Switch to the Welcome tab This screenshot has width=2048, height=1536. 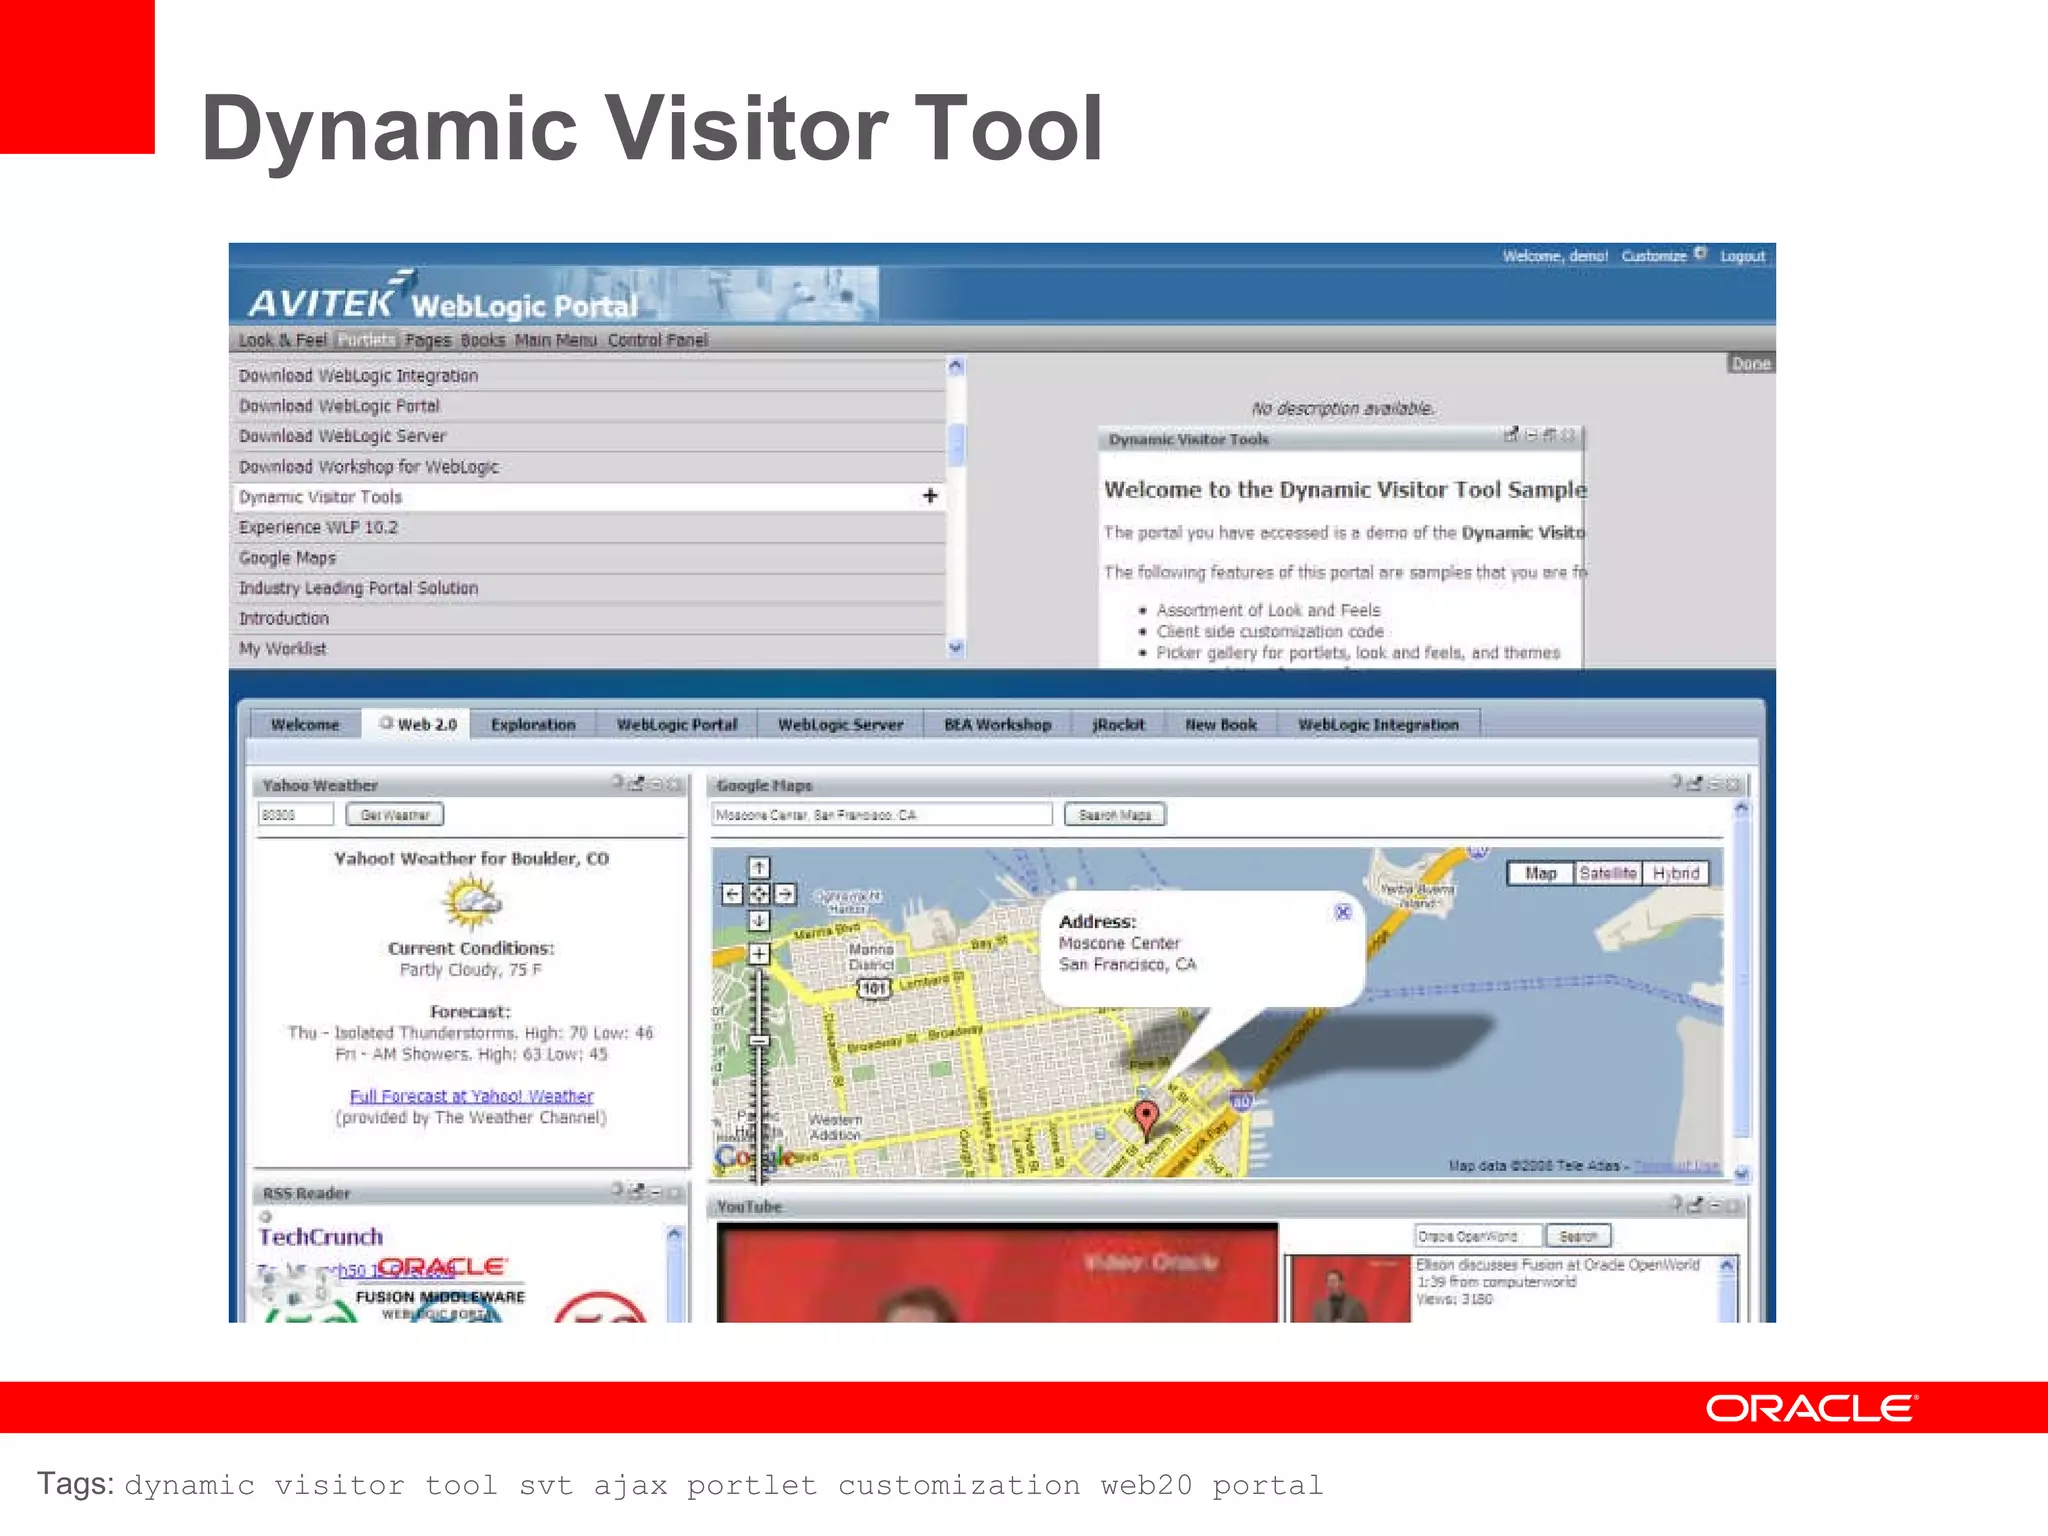[x=305, y=724]
